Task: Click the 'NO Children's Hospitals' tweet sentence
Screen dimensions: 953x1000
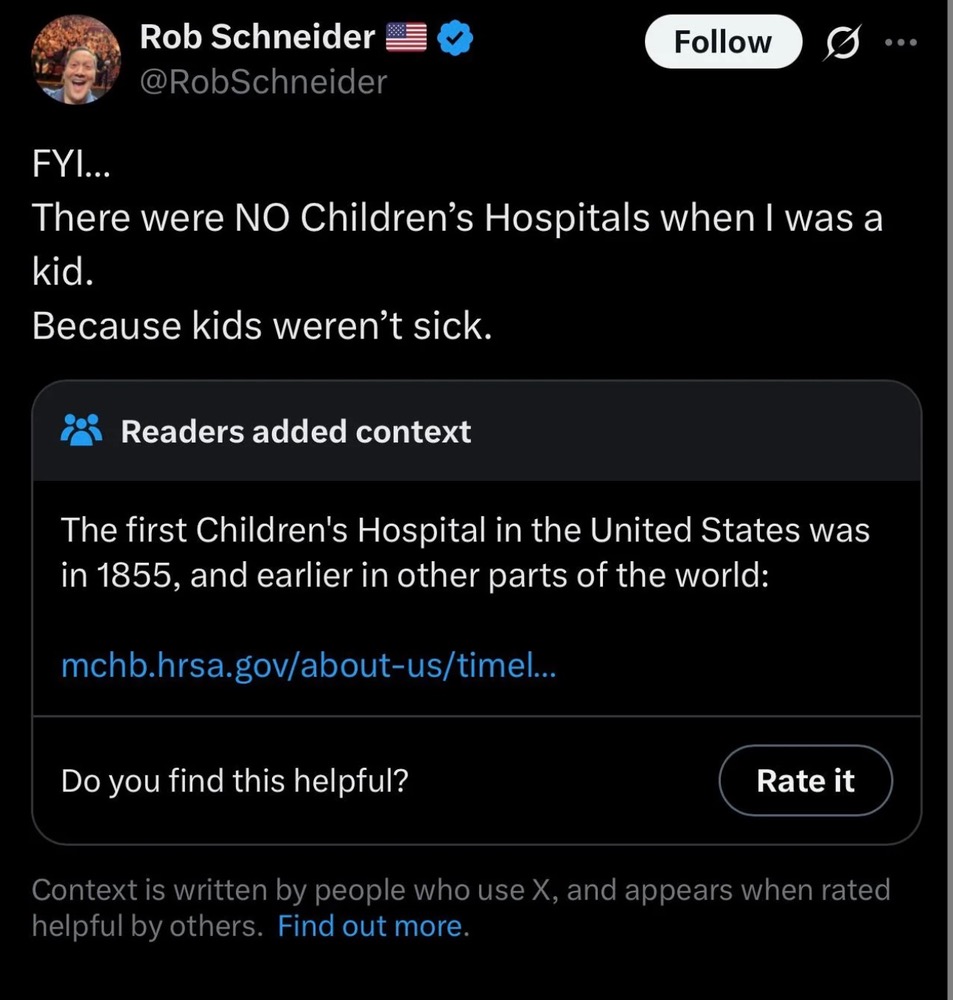Action: [x=457, y=218]
